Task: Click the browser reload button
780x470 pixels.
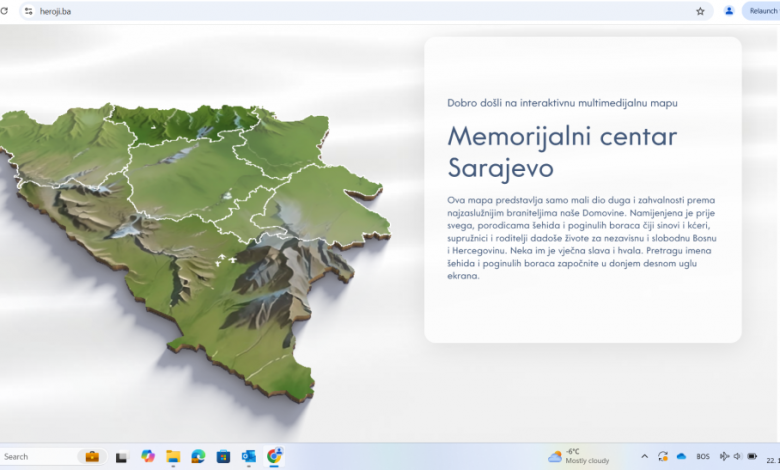Action: [x=4, y=11]
